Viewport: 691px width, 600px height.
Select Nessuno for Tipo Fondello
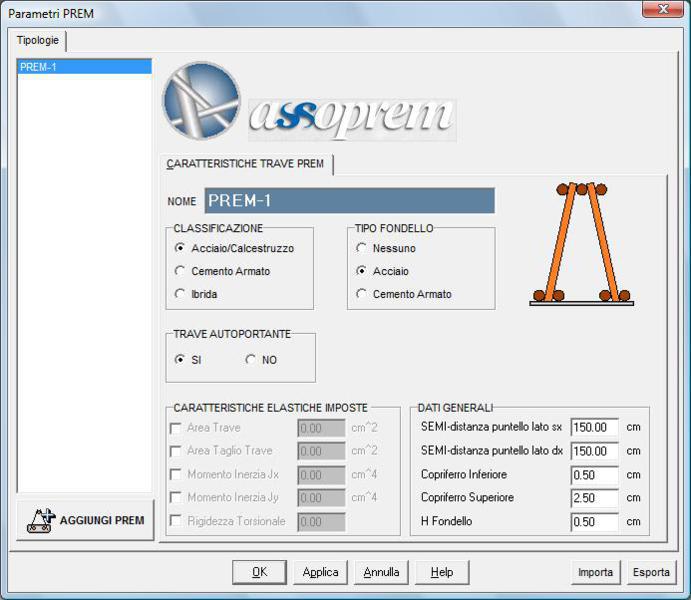click(x=361, y=248)
